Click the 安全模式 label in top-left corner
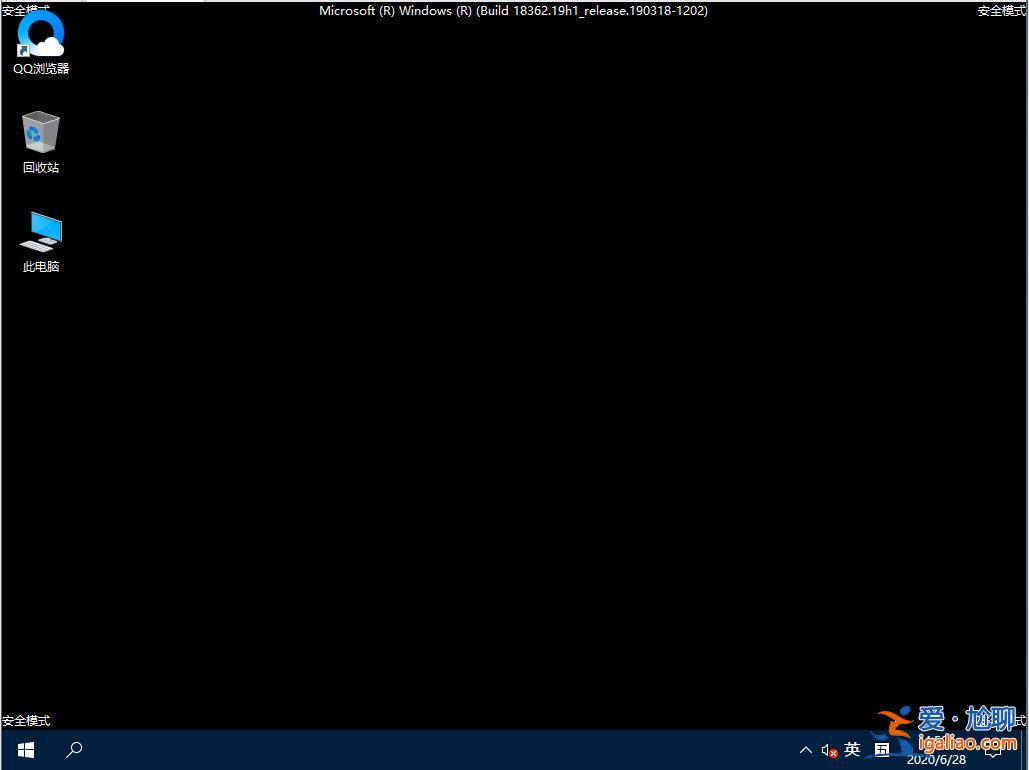This screenshot has width=1029, height=770. (27, 10)
